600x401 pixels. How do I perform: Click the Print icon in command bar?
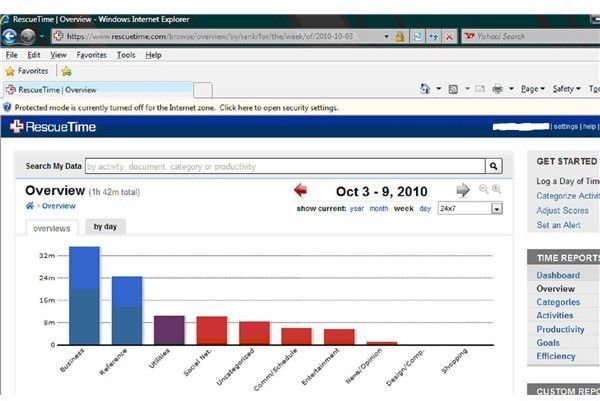(497, 89)
